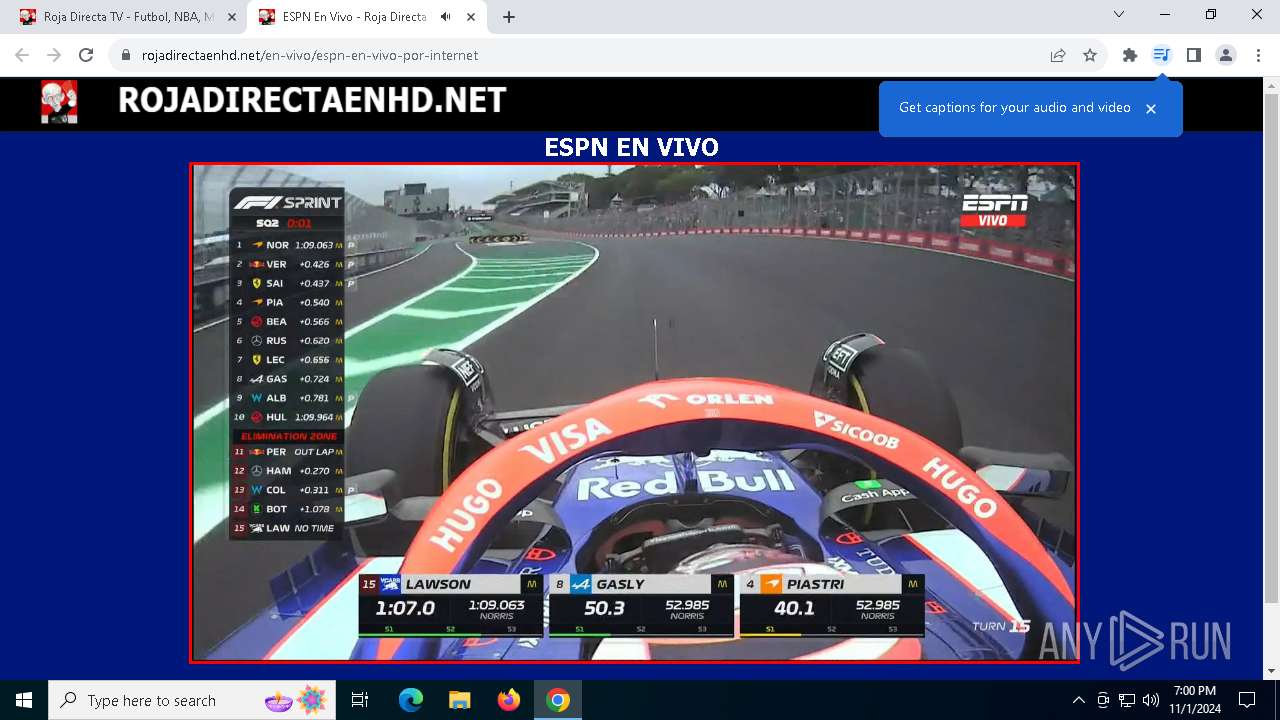Click the ROJADIRECTAENHD.NET header title

point(312,100)
